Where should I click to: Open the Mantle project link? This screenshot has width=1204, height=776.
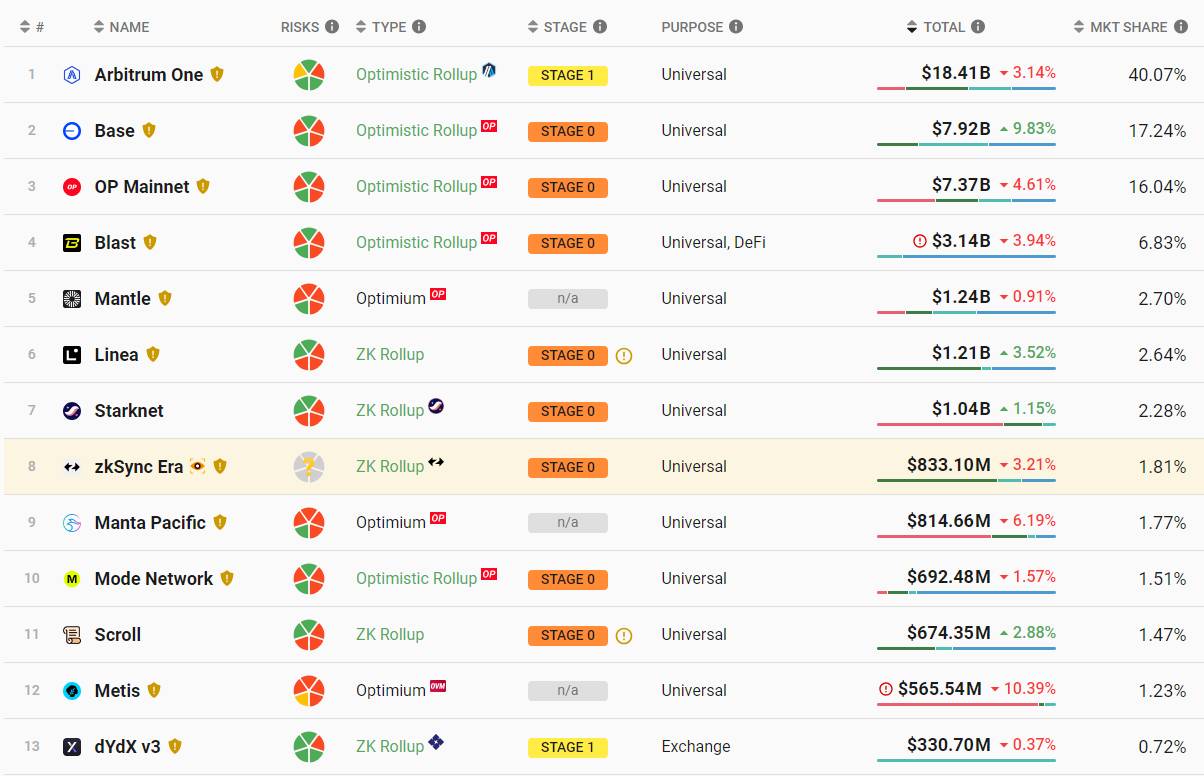point(123,299)
